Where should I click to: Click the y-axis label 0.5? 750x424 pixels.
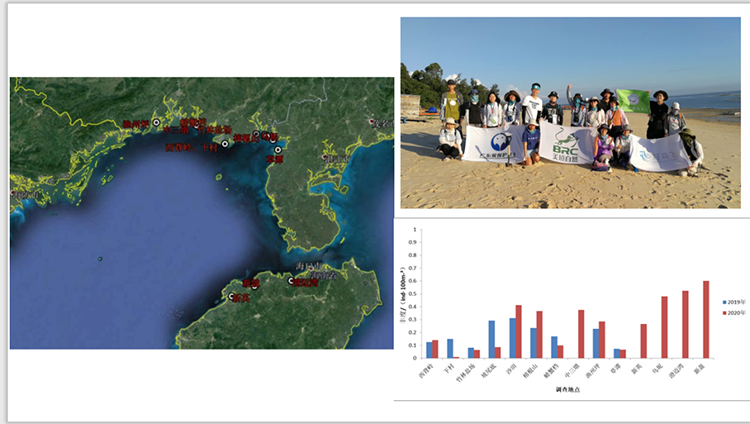click(414, 294)
